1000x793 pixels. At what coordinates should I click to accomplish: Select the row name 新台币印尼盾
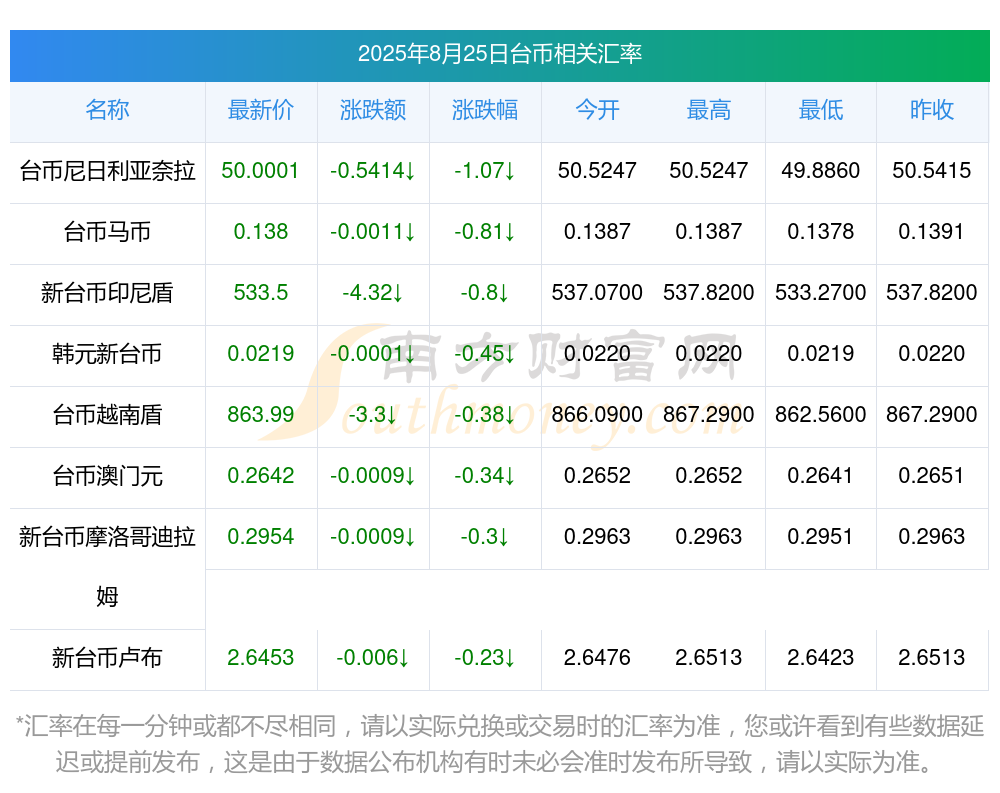coord(107,293)
